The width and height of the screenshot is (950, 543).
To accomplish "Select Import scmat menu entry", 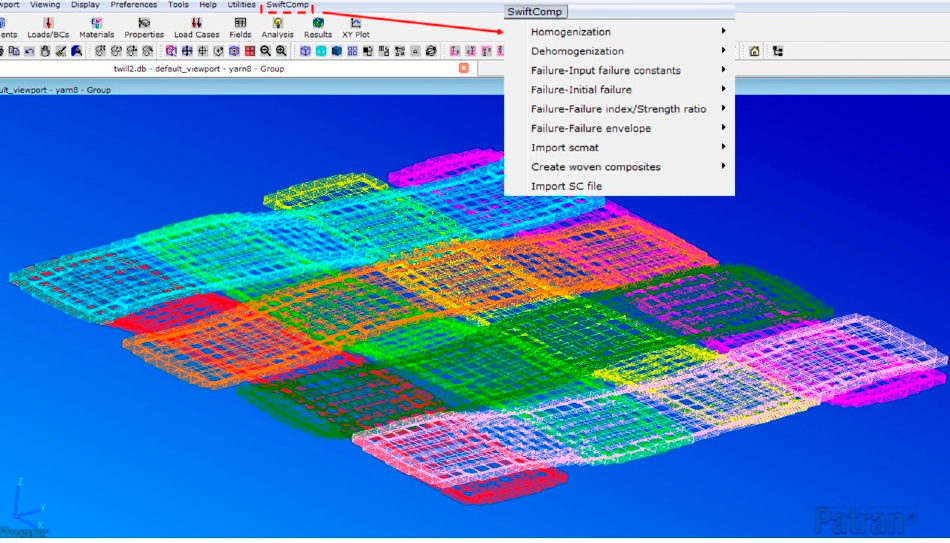I will [565, 147].
